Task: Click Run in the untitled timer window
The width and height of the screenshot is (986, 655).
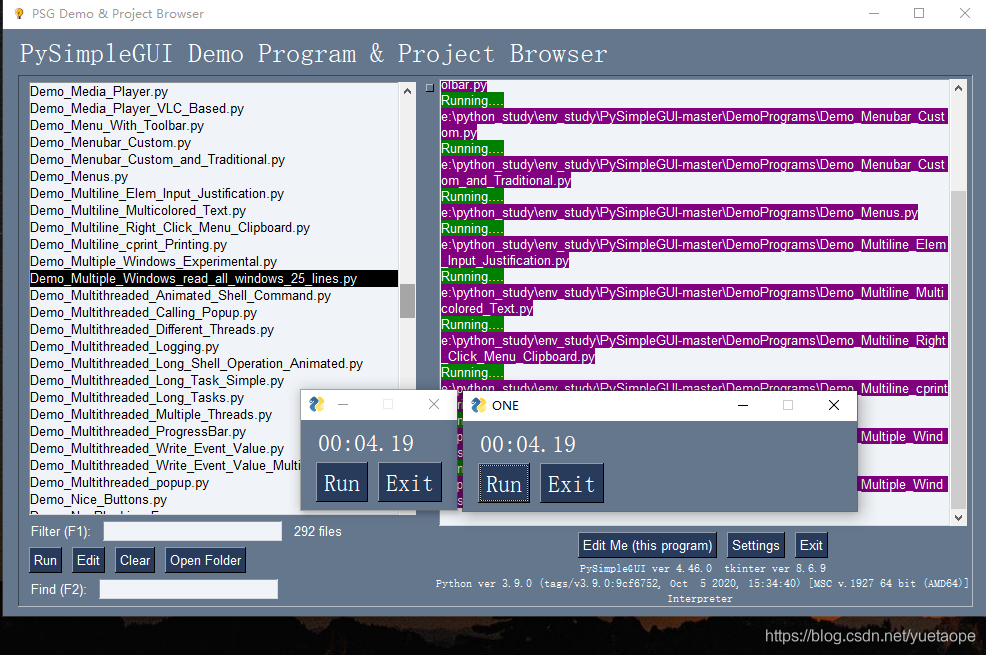Action: point(341,483)
